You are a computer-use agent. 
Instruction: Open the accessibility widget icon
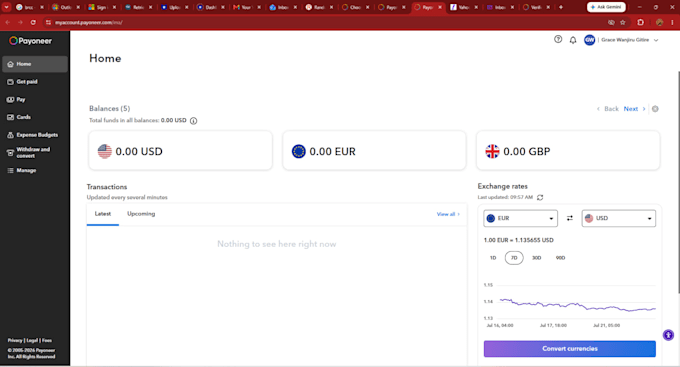pos(668,335)
